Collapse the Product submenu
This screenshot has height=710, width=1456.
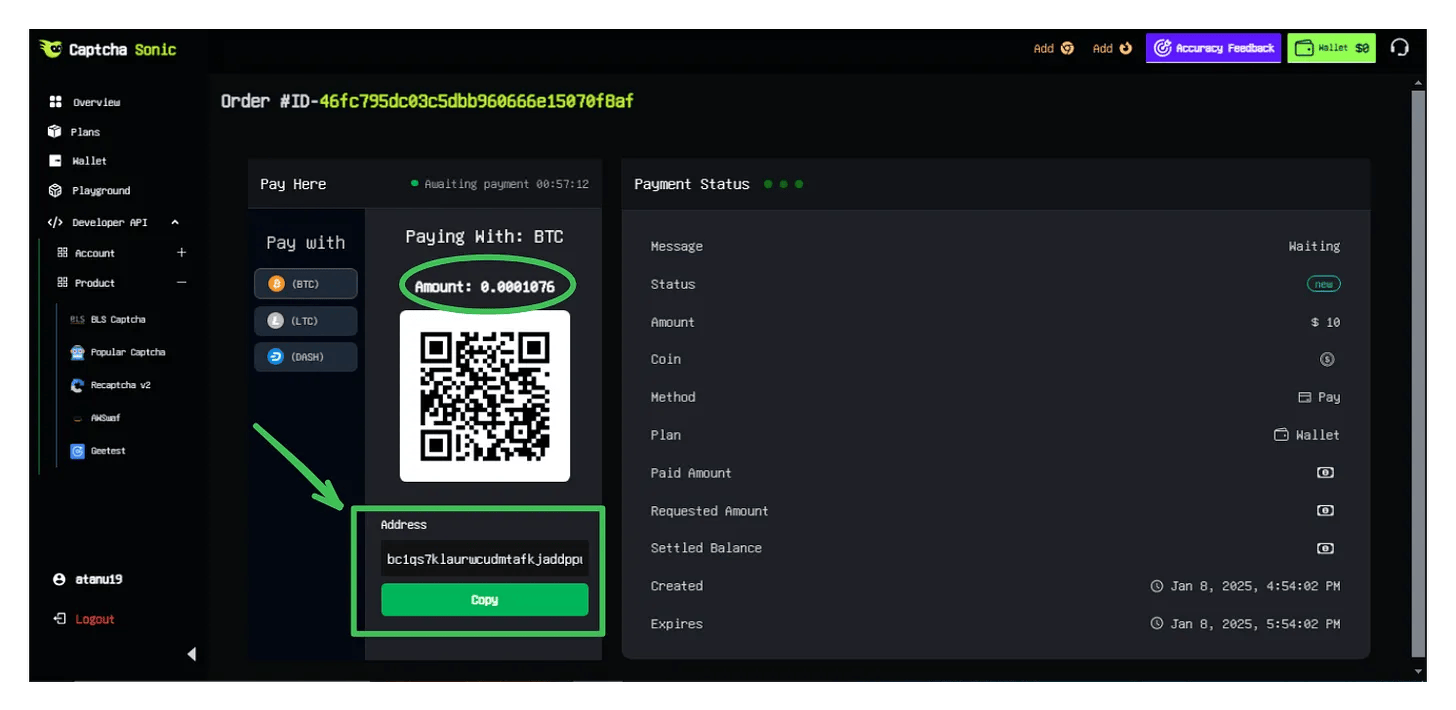[x=181, y=283]
